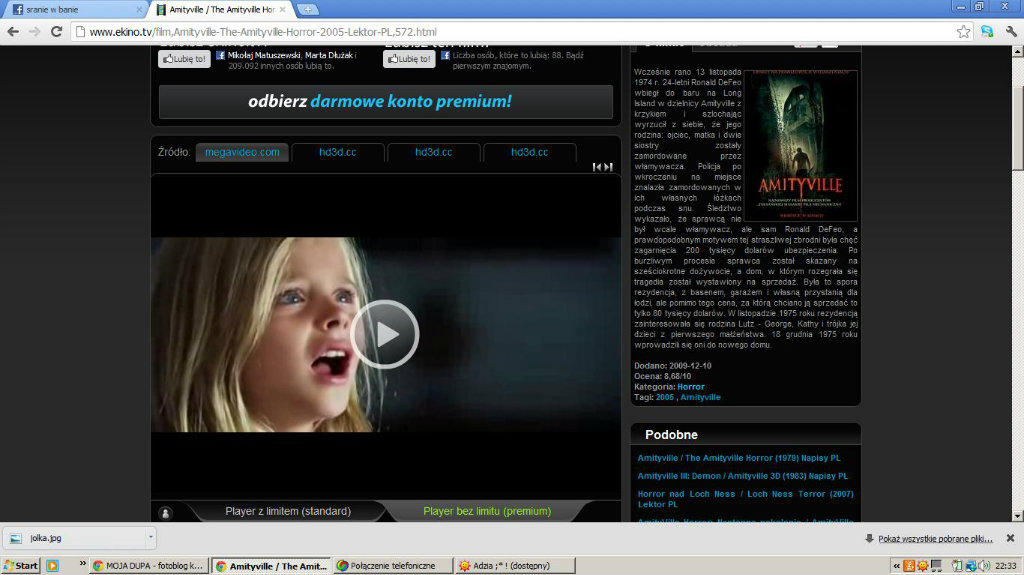Open the Horror category link
Viewport: 1024px width, 575px height.
click(690, 387)
